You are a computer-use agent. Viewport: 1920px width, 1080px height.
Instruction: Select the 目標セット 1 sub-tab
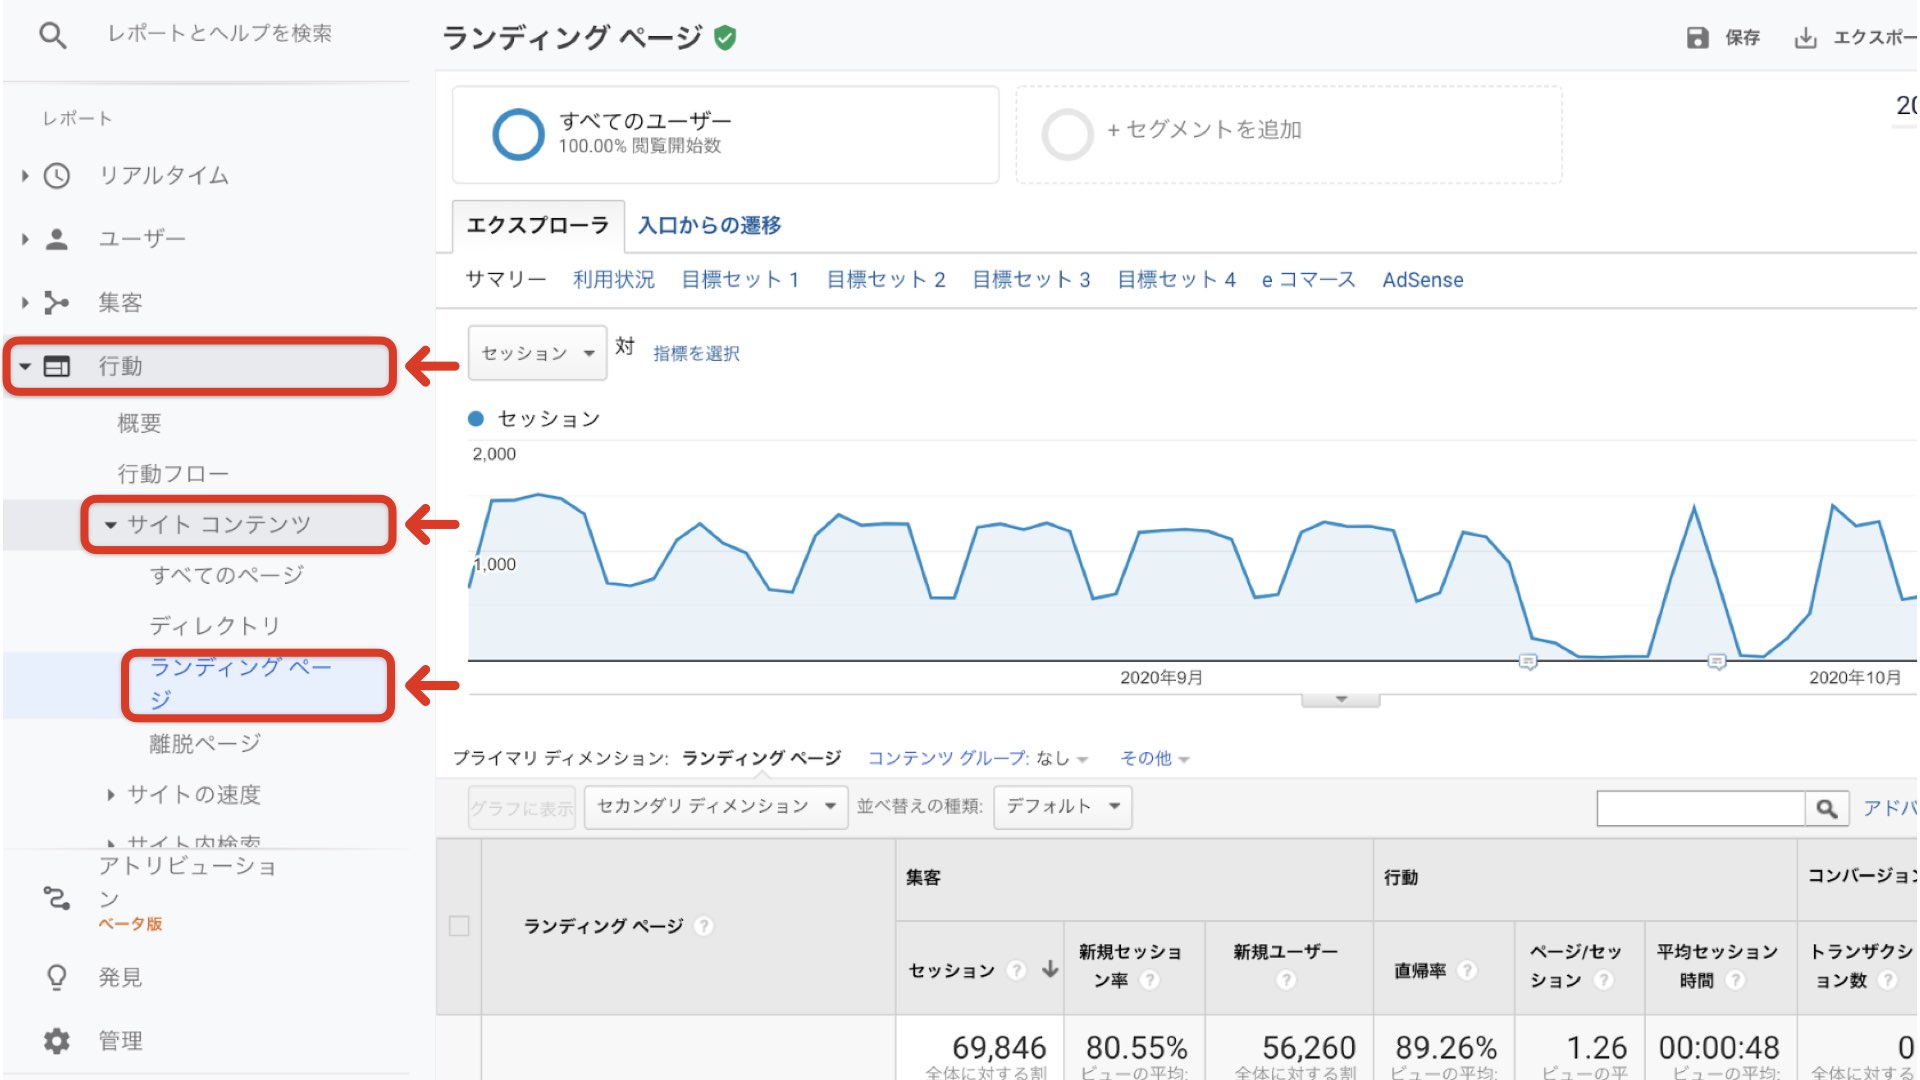(740, 280)
